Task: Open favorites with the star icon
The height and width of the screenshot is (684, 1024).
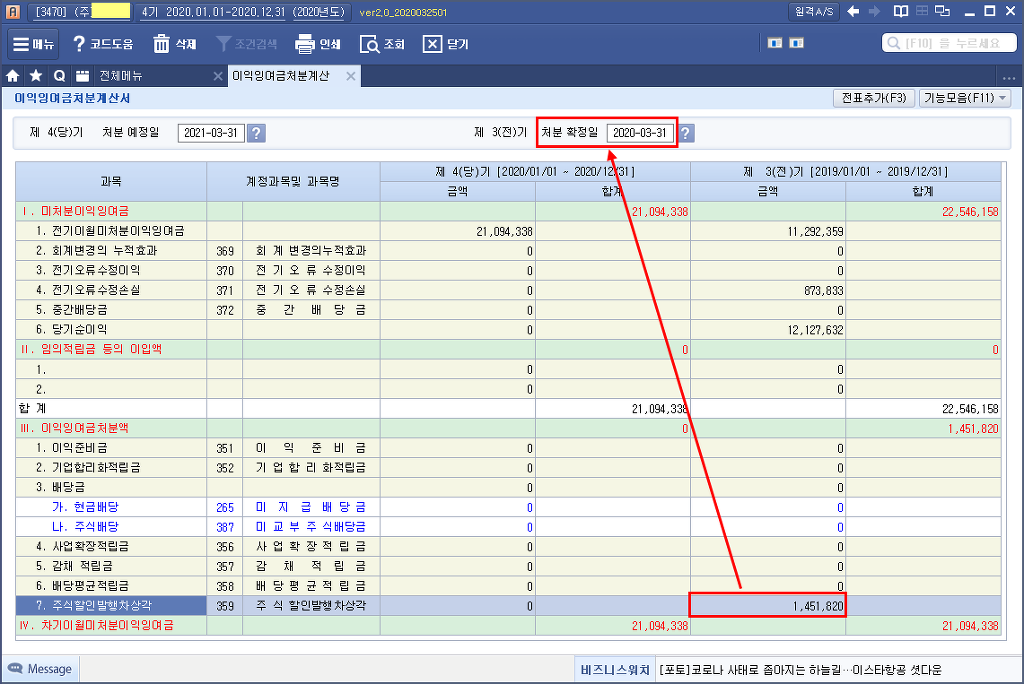Action: pos(36,76)
